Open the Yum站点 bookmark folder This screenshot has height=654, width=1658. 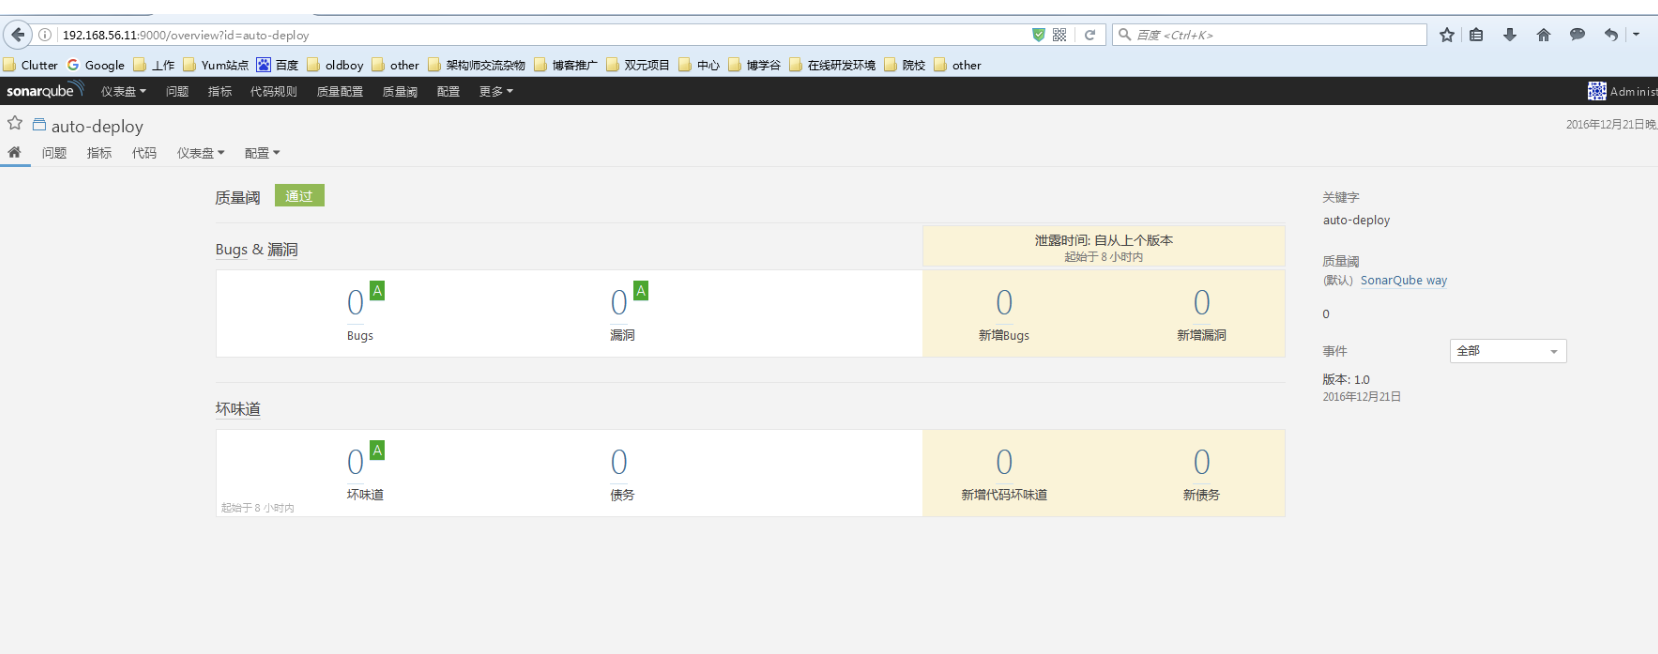click(x=216, y=65)
